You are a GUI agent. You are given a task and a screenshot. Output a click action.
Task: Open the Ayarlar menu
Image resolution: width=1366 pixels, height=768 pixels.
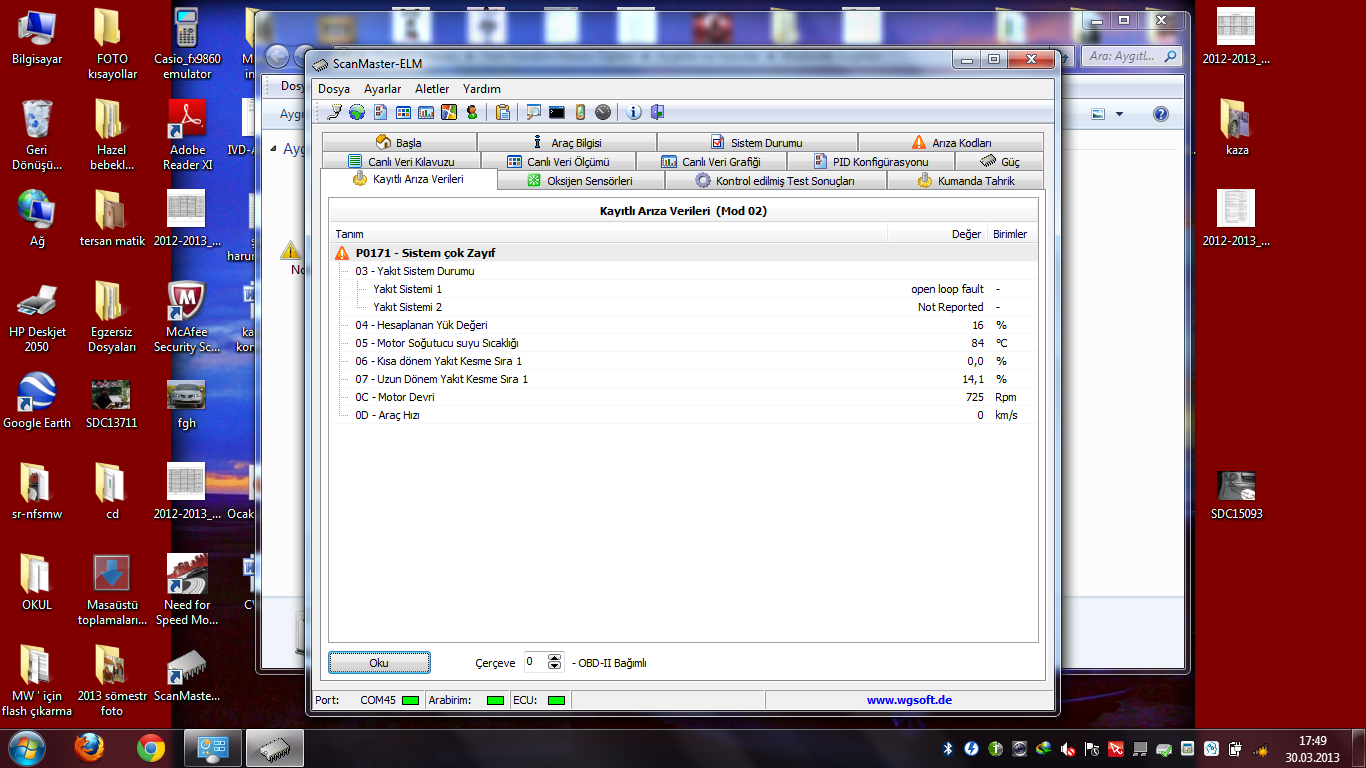(x=382, y=89)
